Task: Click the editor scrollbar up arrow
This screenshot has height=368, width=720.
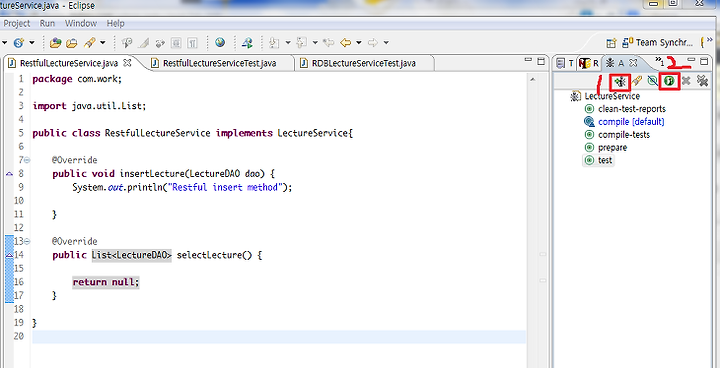Action: [x=533, y=80]
